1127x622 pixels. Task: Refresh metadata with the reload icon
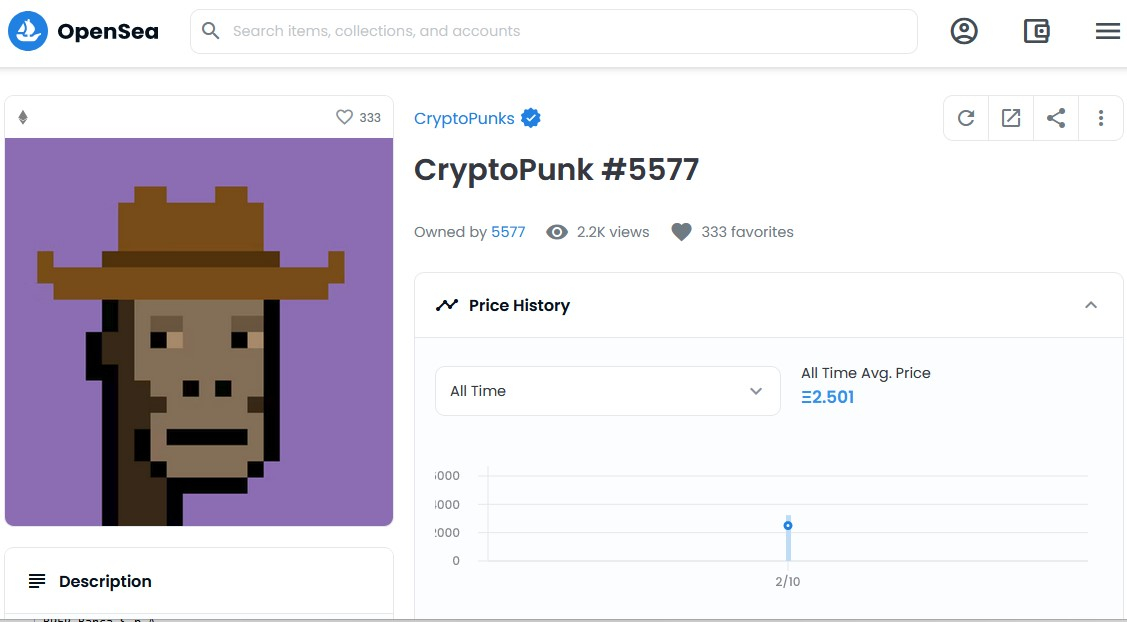[x=966, y=118]
